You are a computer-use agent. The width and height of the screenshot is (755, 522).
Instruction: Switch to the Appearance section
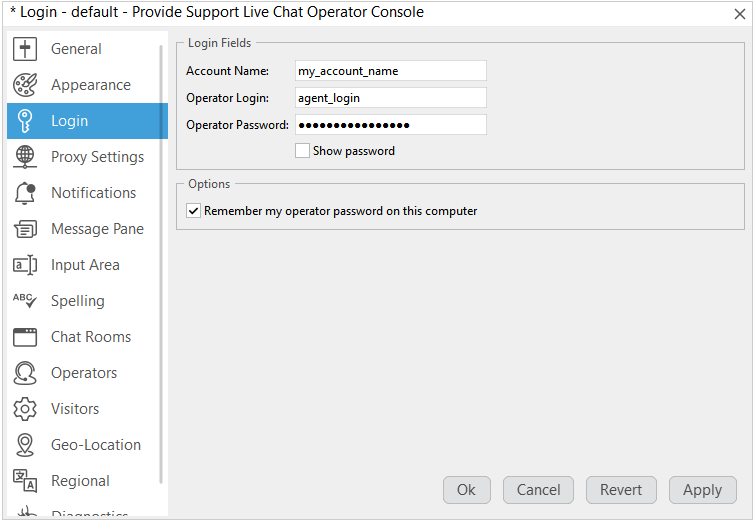tap(87, 85)
